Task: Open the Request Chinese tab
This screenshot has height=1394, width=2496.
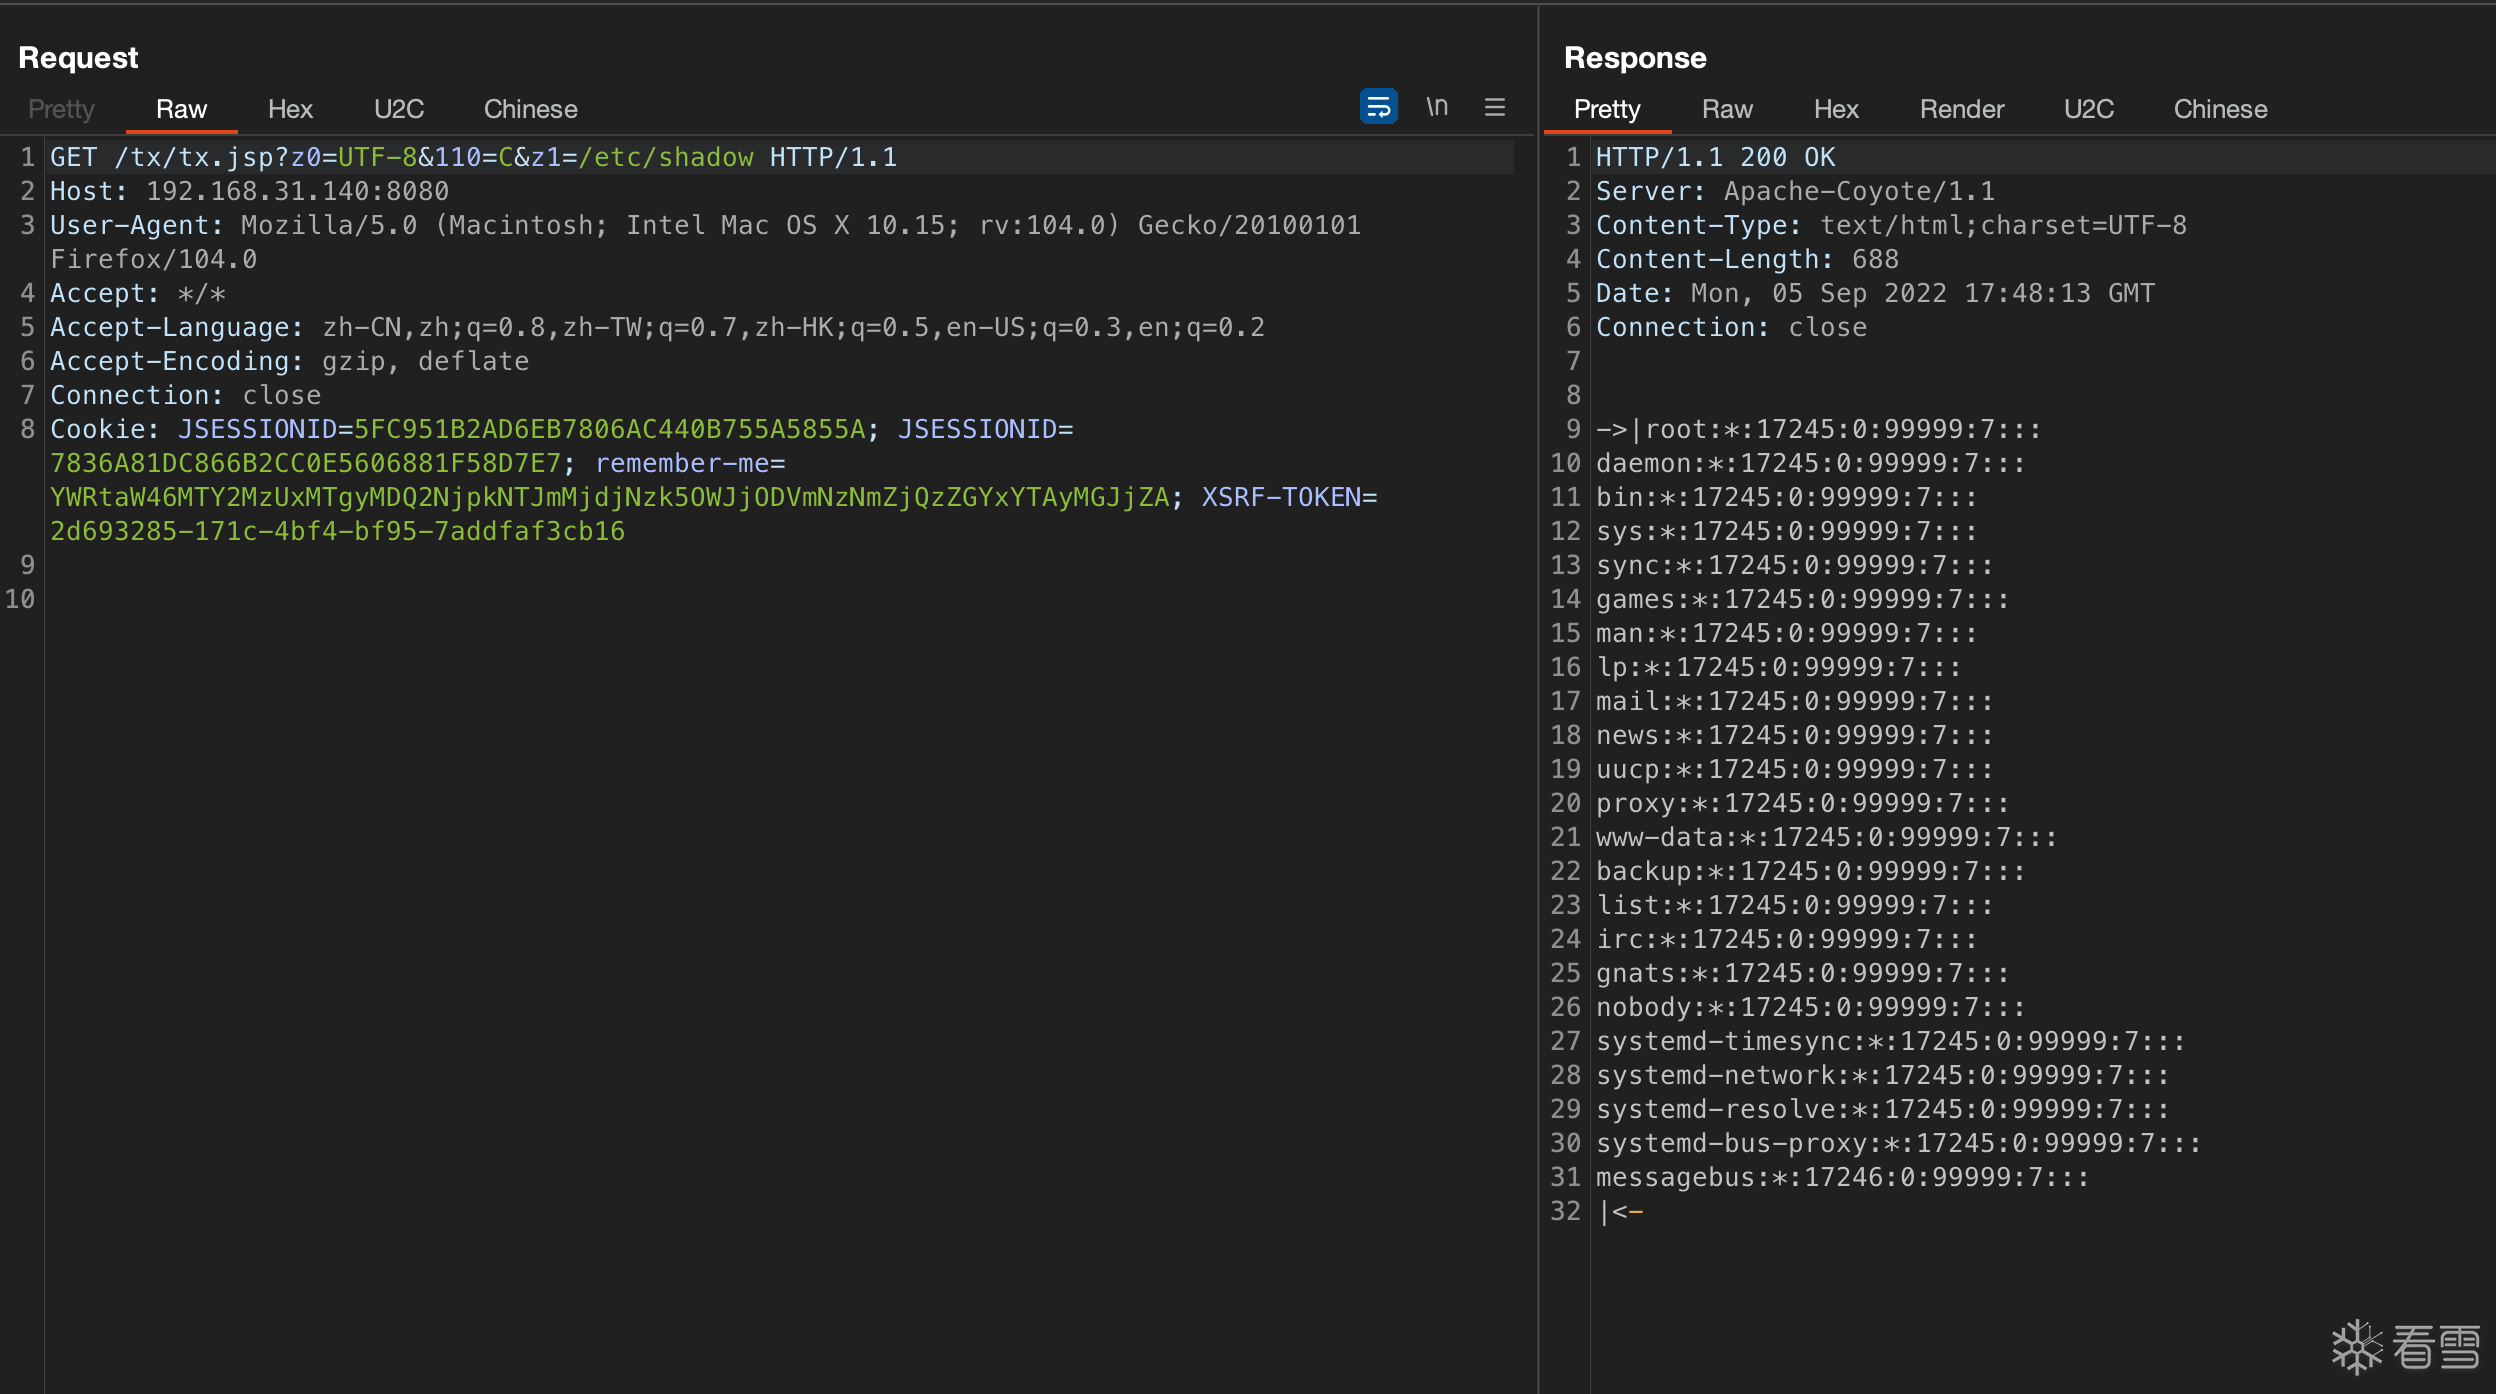Action: coord(530,109)
